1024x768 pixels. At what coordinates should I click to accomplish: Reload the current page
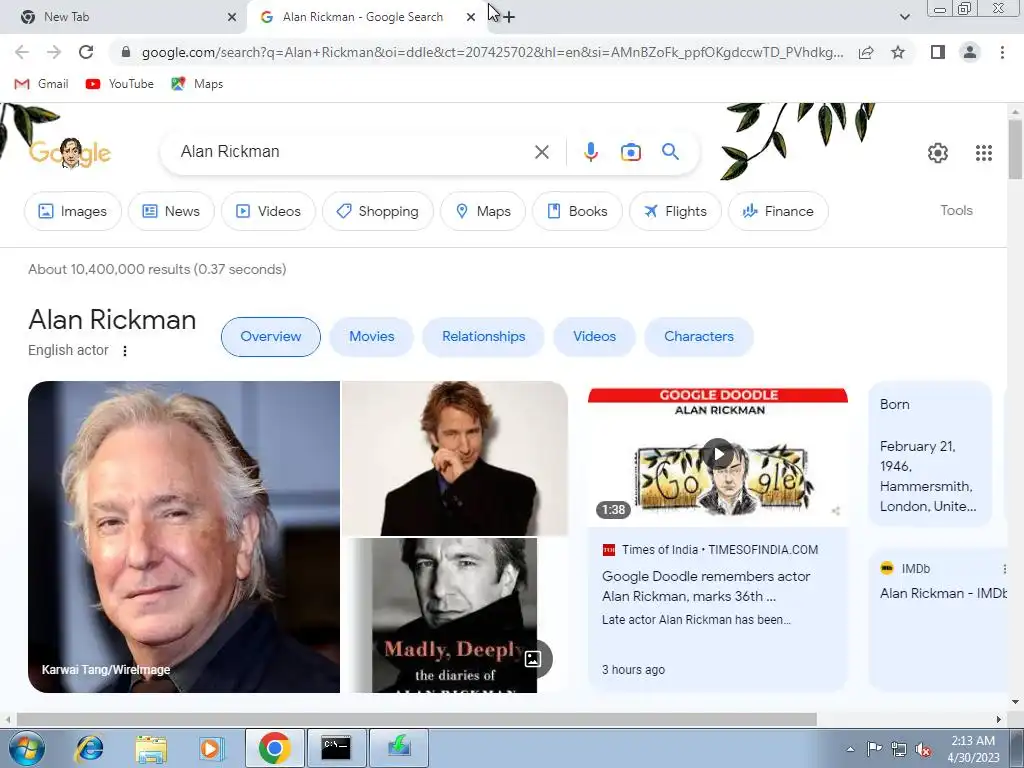(x=86, y=52)
